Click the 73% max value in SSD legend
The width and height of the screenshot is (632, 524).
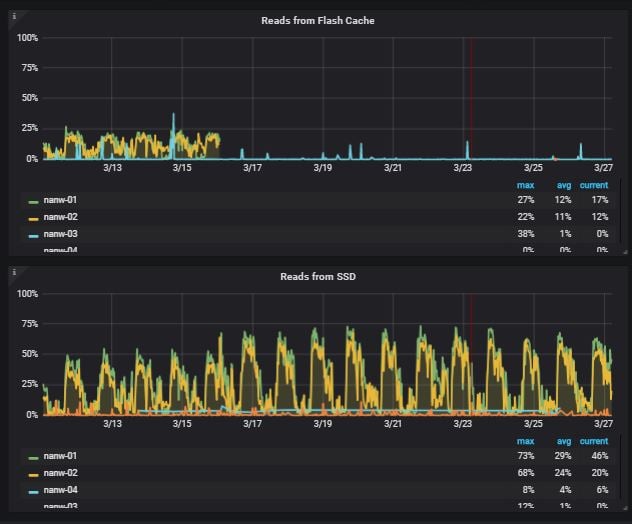526,456
